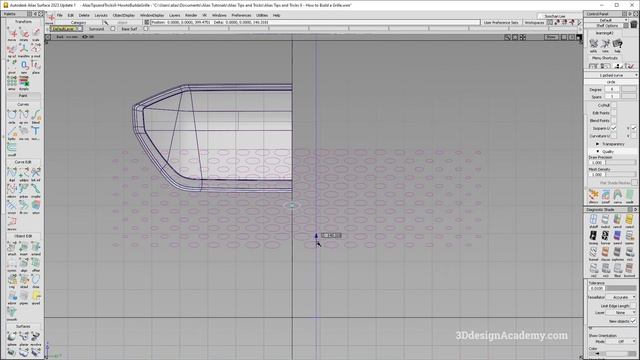Screen dimensions: 640x360
Task: Select the ep crv curve tool
Action: 24,116
